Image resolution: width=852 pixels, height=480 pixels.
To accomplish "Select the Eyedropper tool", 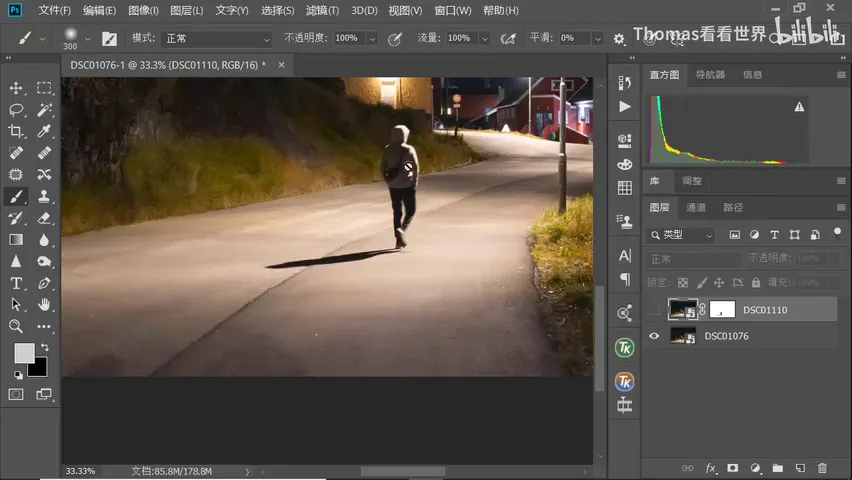I will 44,131.
